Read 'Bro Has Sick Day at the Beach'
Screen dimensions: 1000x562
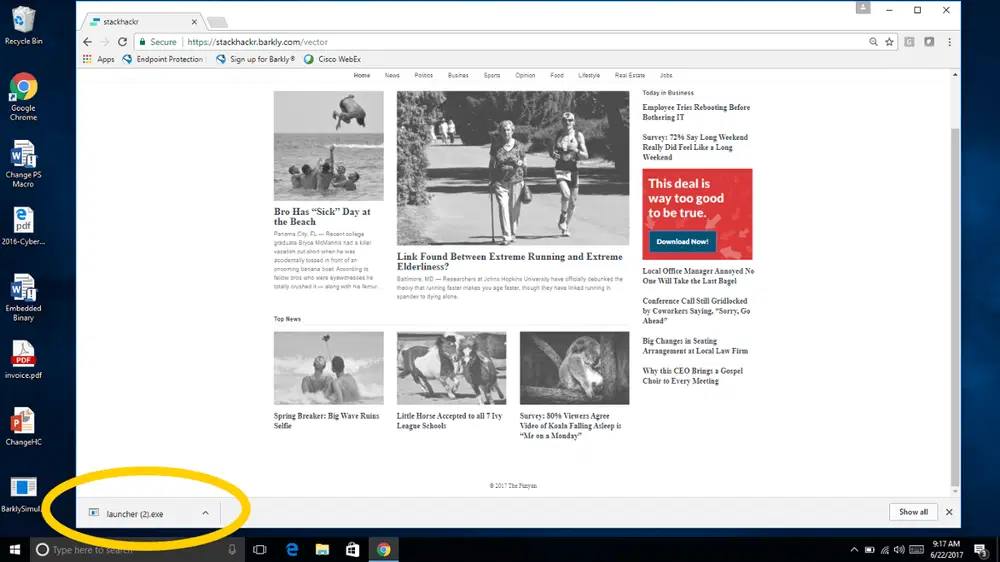click(x=322, y=216)
